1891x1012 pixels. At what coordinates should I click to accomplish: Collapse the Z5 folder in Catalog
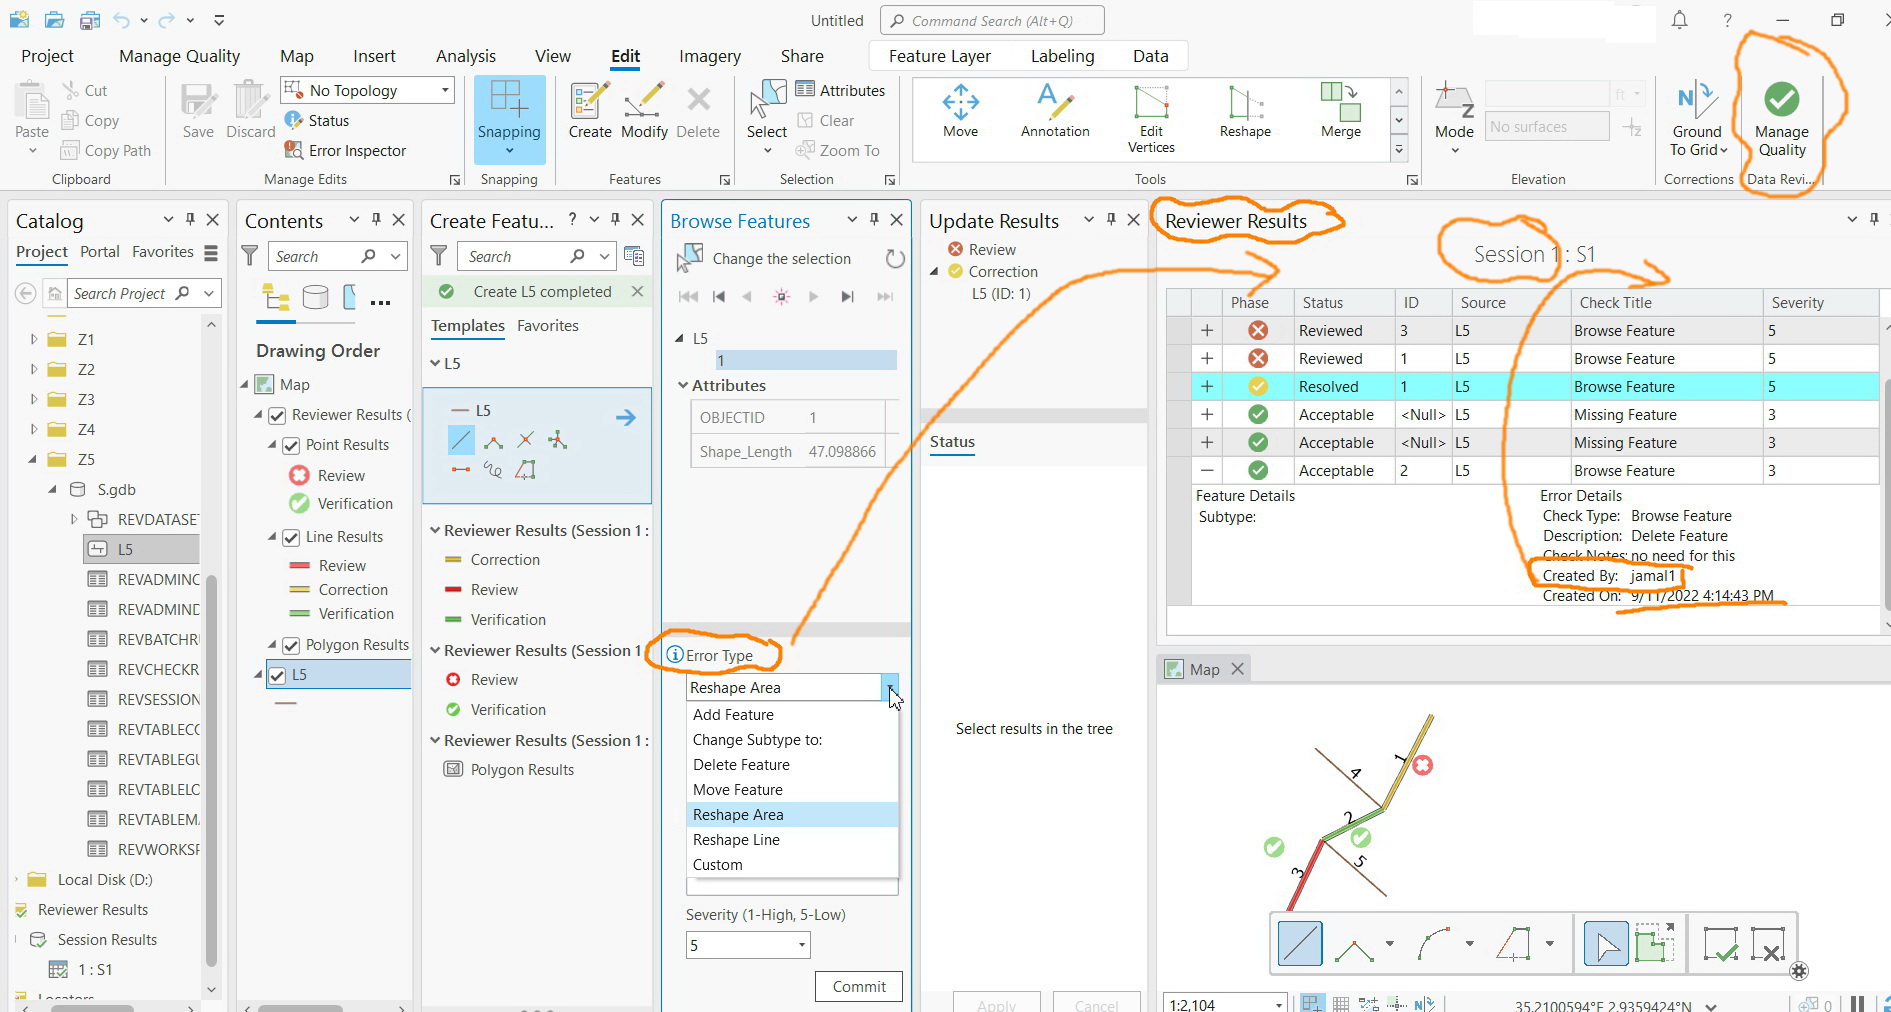coord(33,459)
